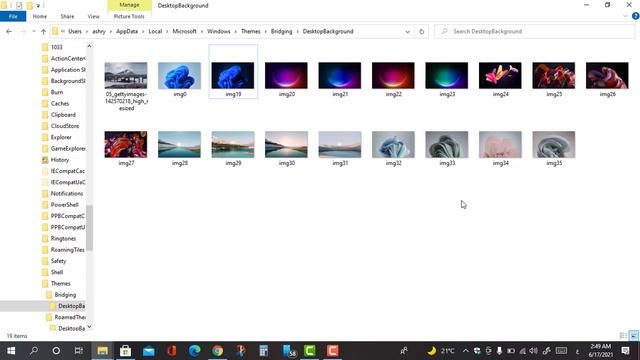Select img35 thumbnail
640x360 pixels.
coord(553,144)
